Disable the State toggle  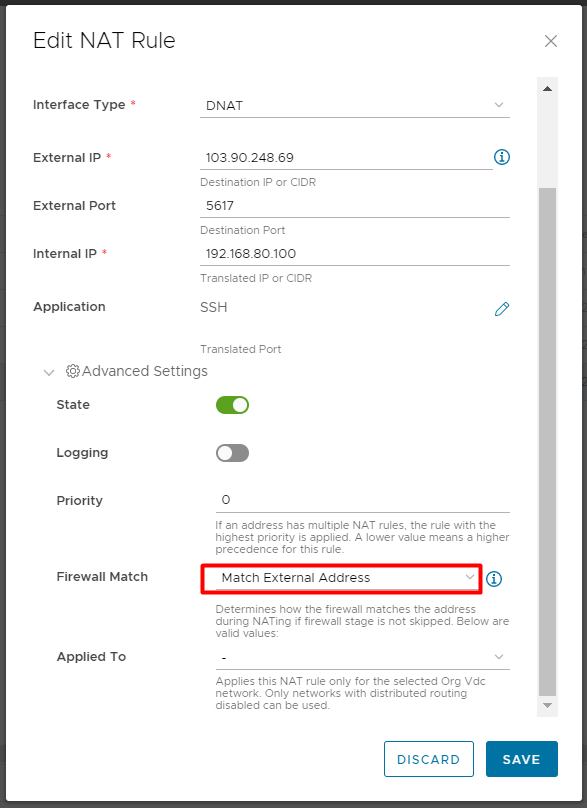point(232,405)
